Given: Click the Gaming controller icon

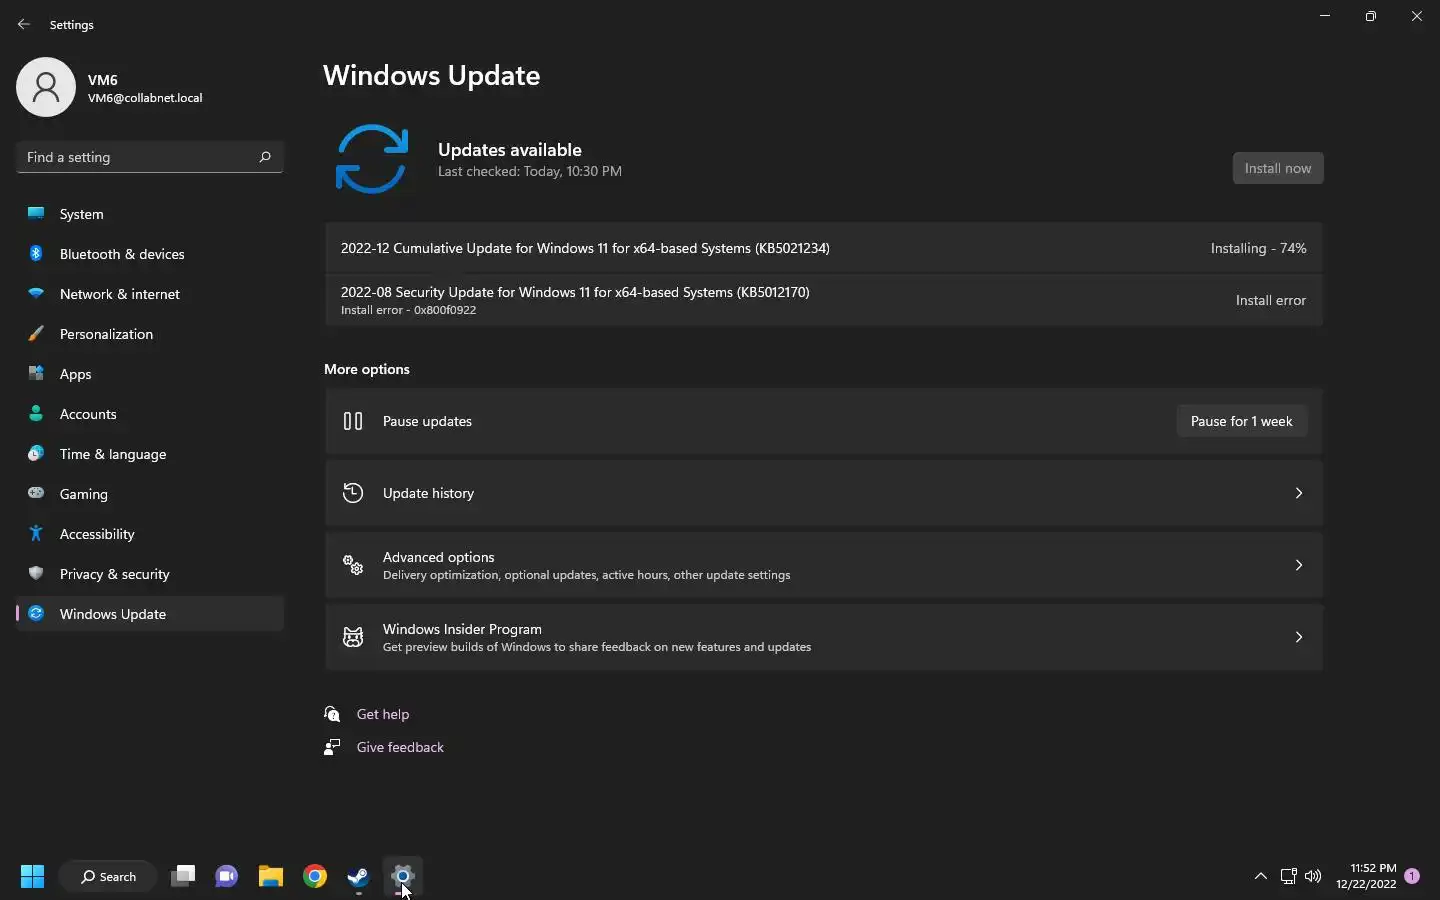Looking at the screenshot, I should (x=36, y=493).
